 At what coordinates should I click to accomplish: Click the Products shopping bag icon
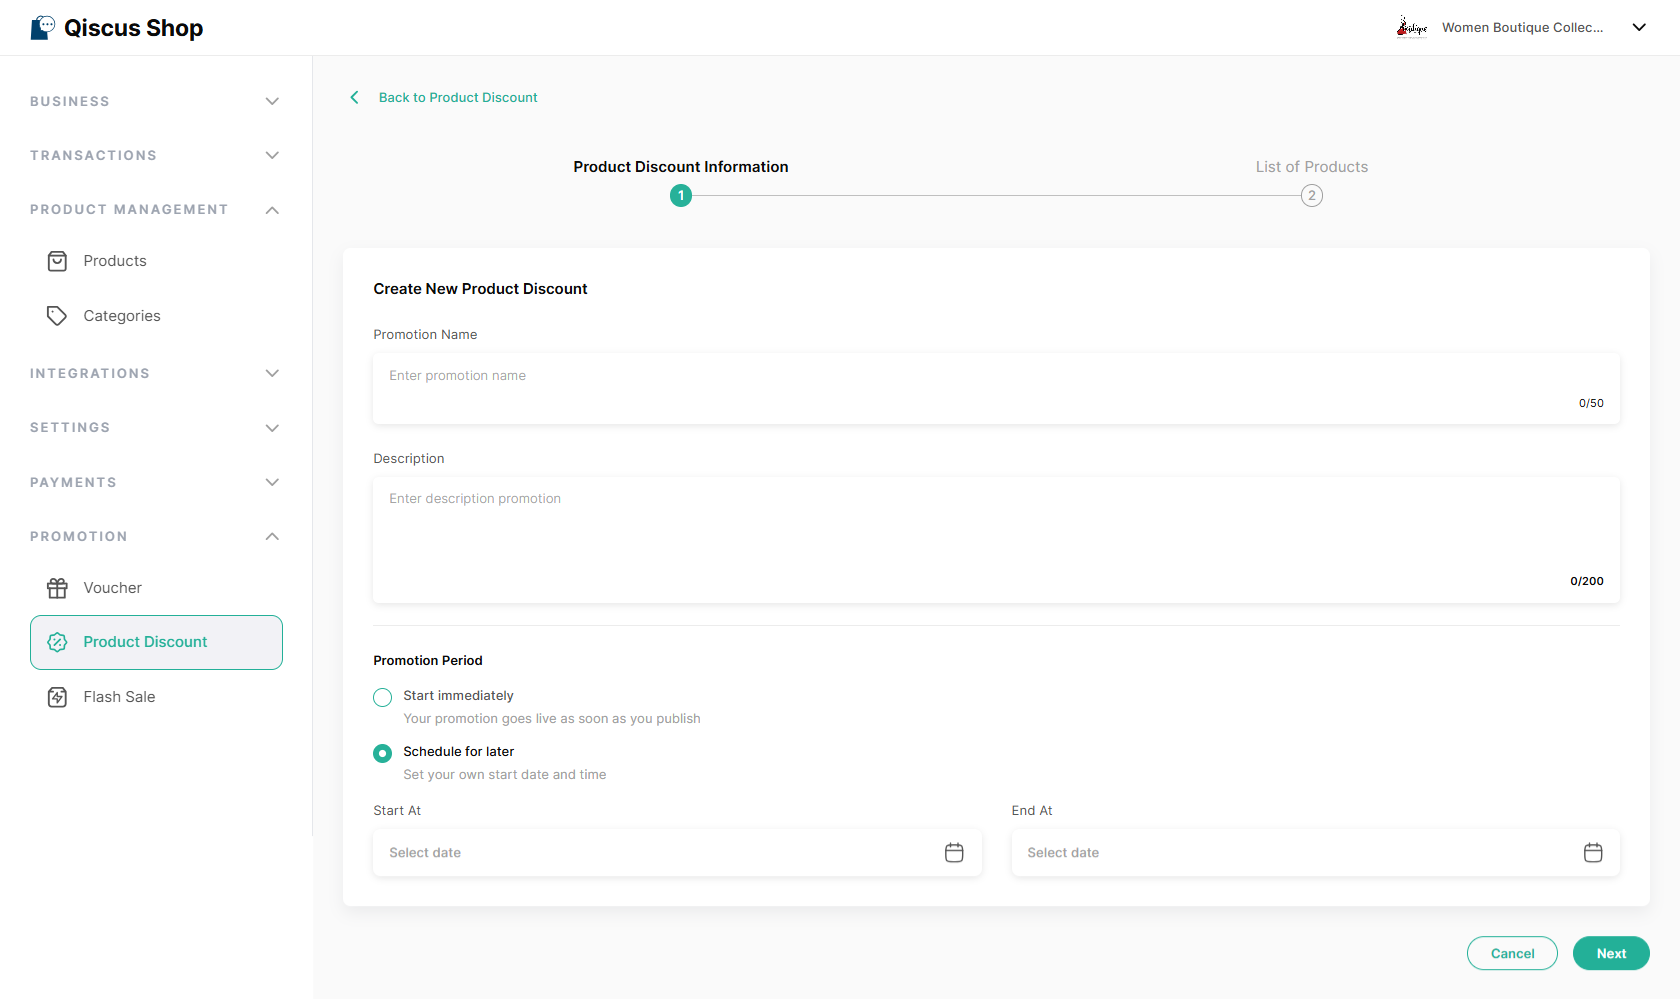[x=57, y=261]
